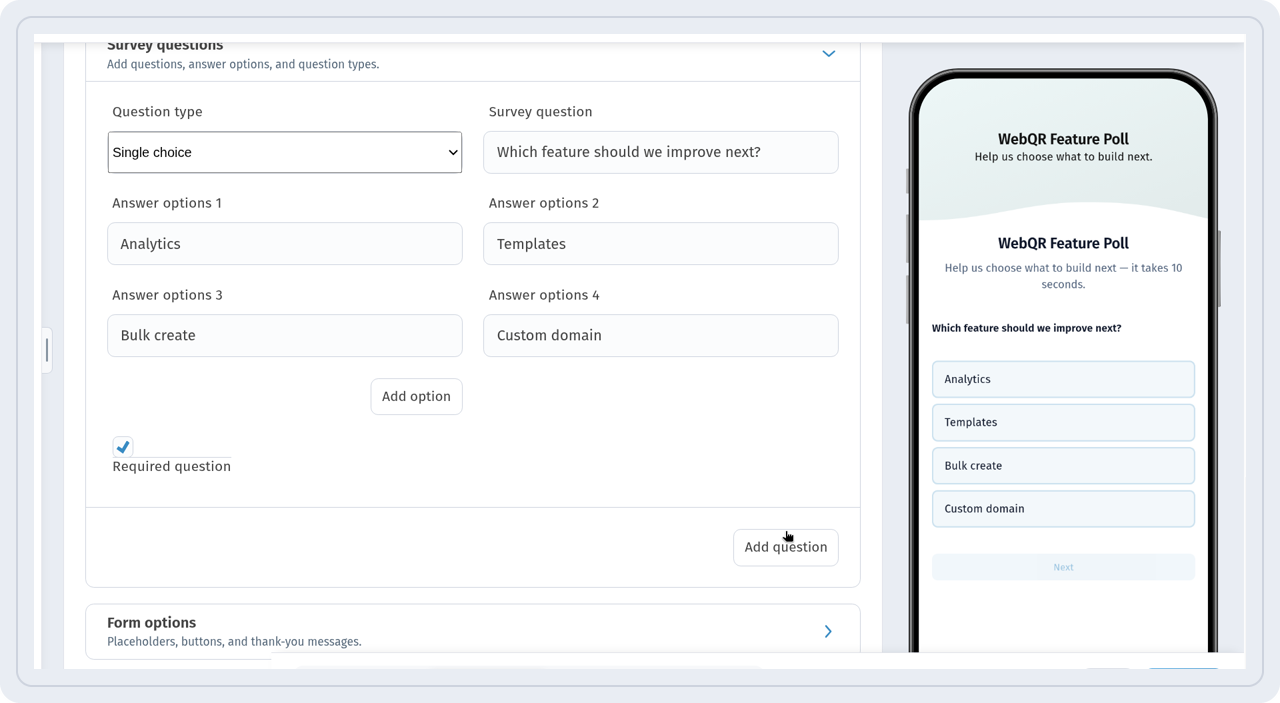Click the Custom domain answer field
The image size is (1280, 703).
click(661, 336)
